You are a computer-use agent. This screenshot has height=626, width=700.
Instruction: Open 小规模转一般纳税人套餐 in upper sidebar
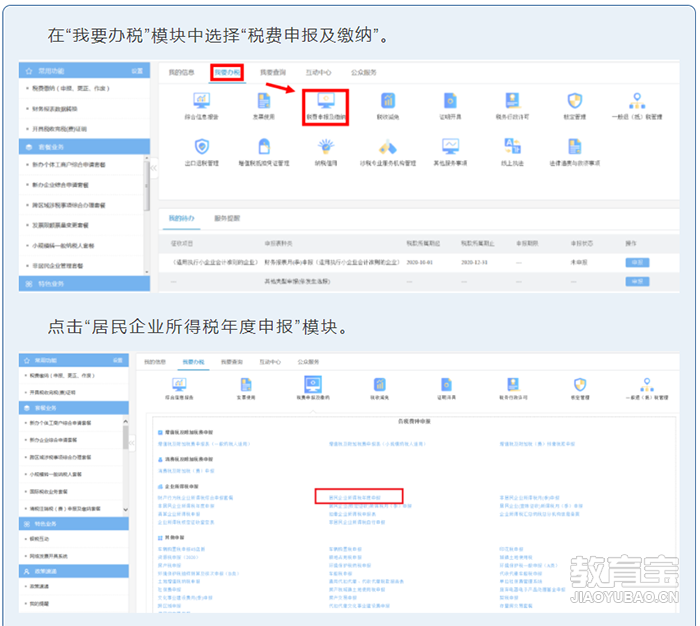coord(63,245)
